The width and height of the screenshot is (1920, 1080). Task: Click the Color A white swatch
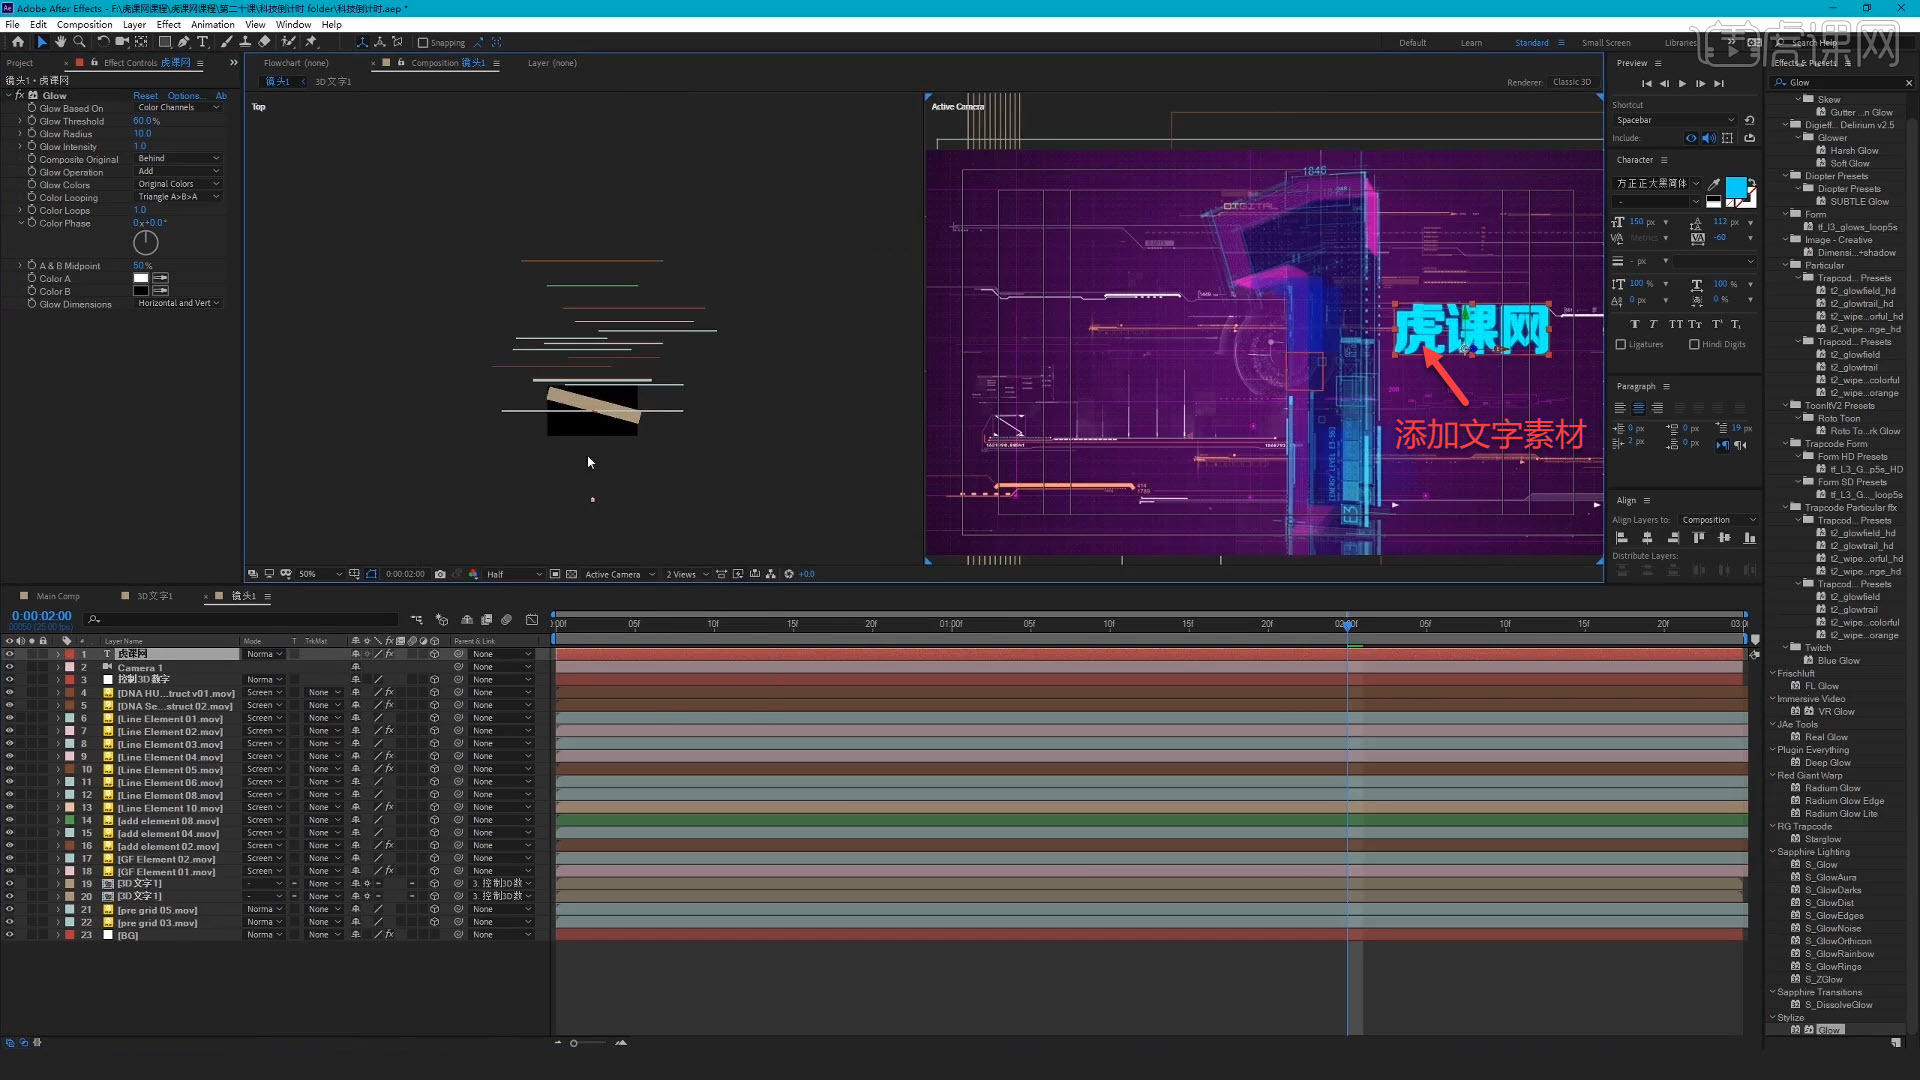pos(141,278)
